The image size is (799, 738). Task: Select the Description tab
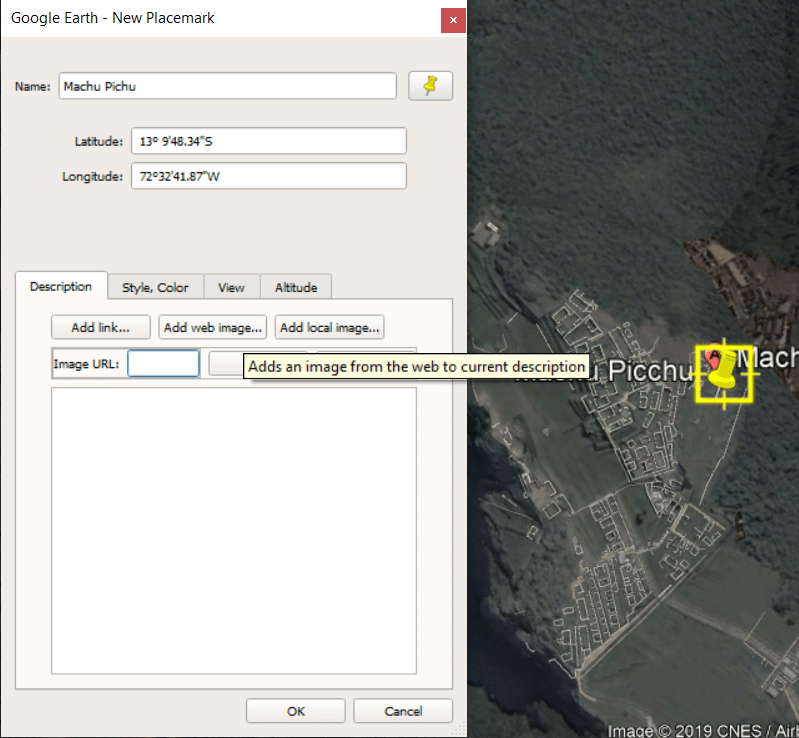click(61, 286)
